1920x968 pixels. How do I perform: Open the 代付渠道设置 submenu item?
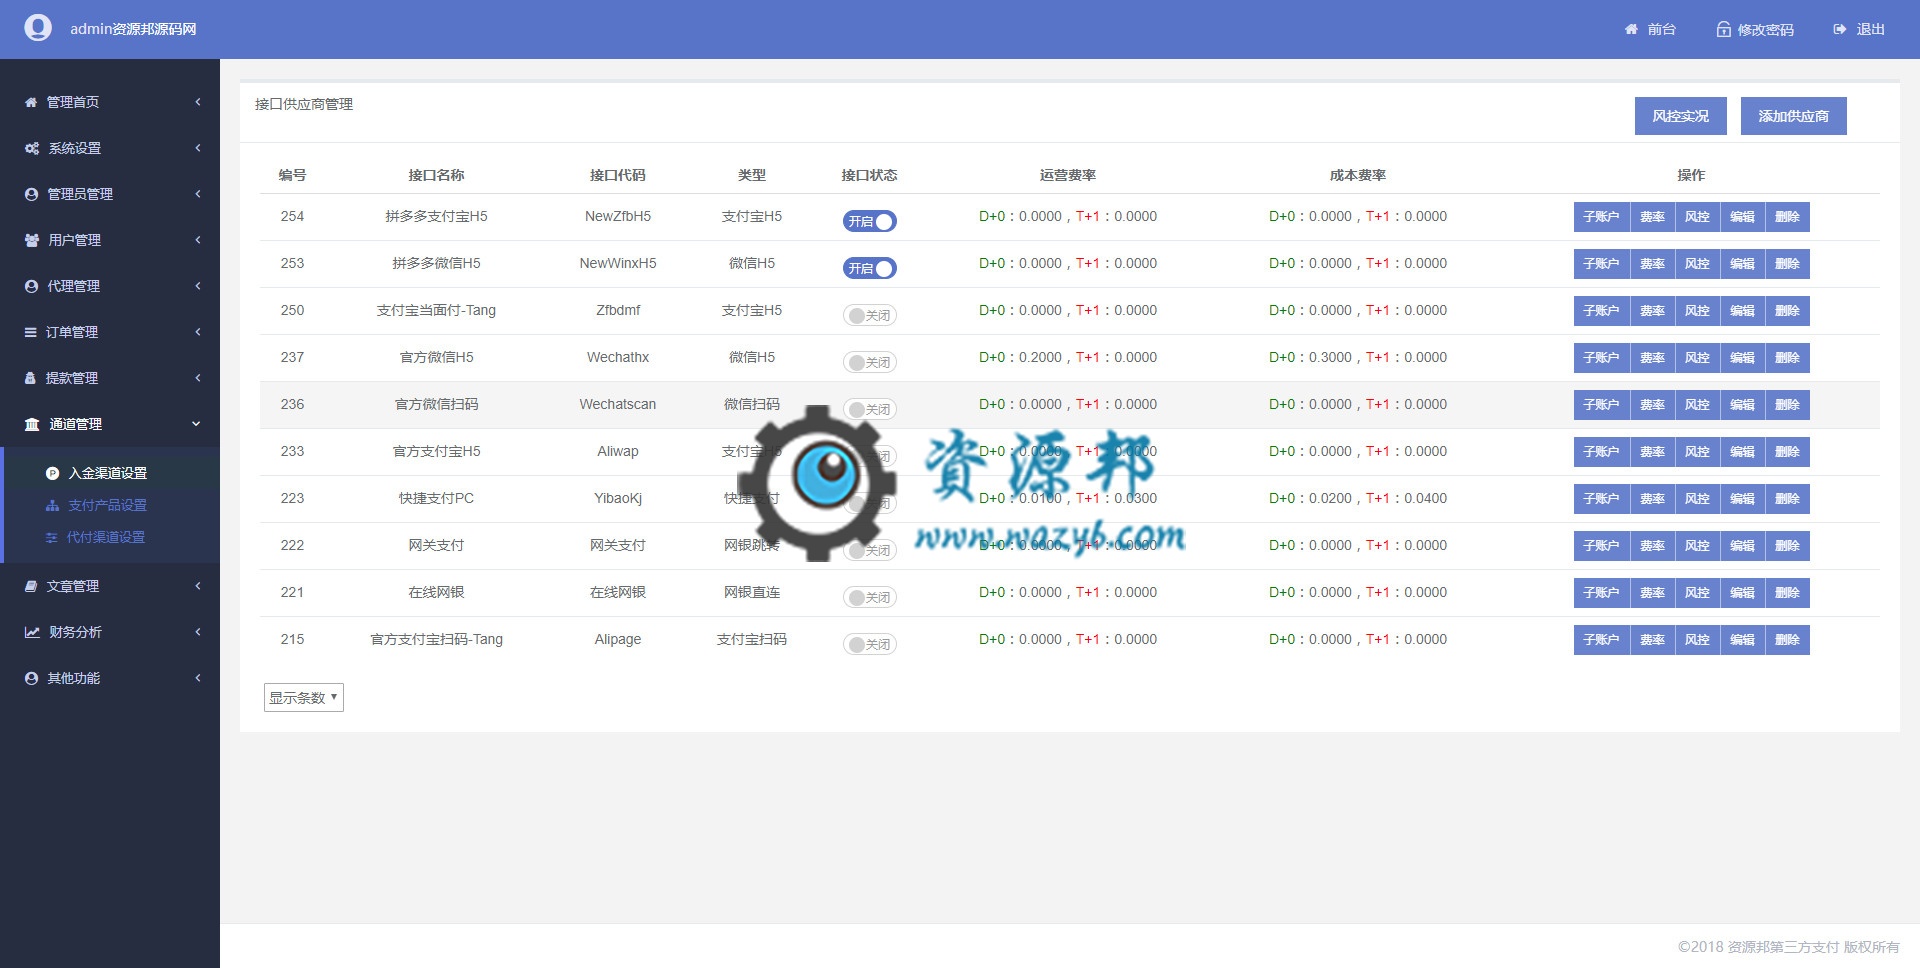pos(105,537)
